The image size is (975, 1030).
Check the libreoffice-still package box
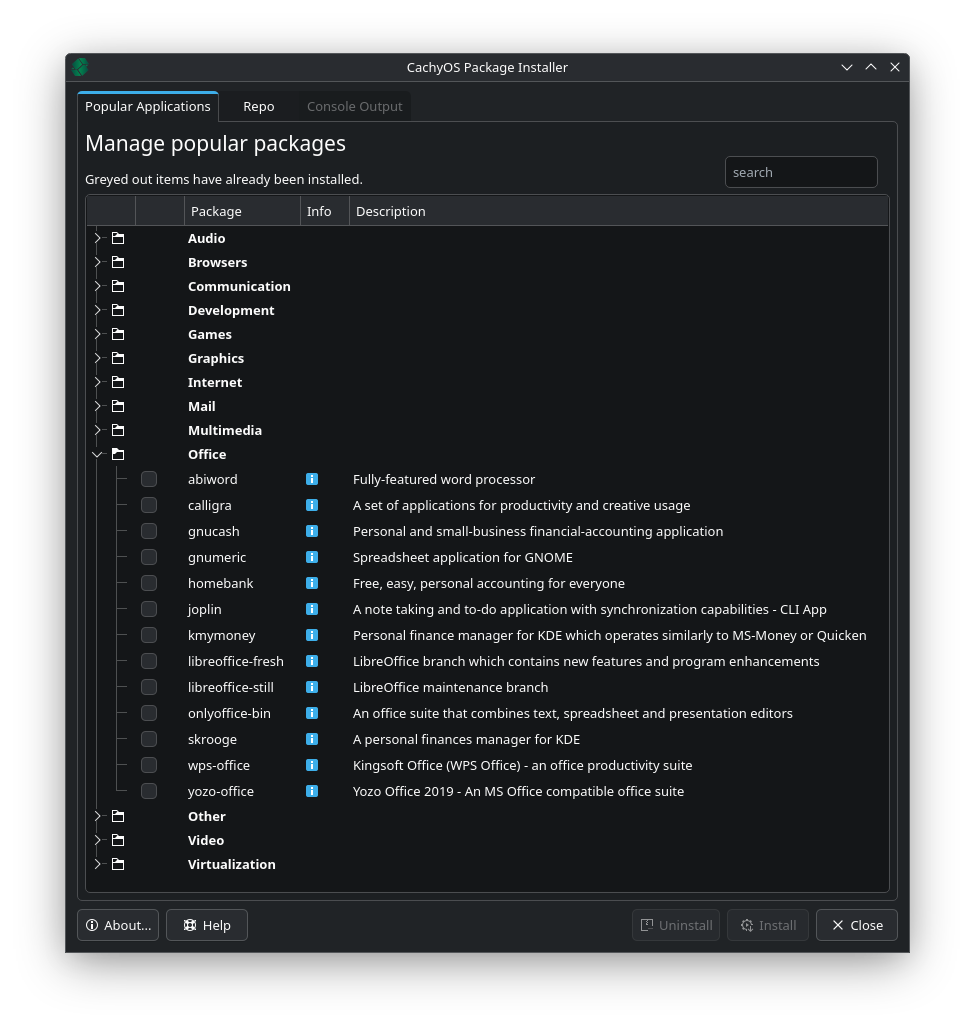[149, 687]
